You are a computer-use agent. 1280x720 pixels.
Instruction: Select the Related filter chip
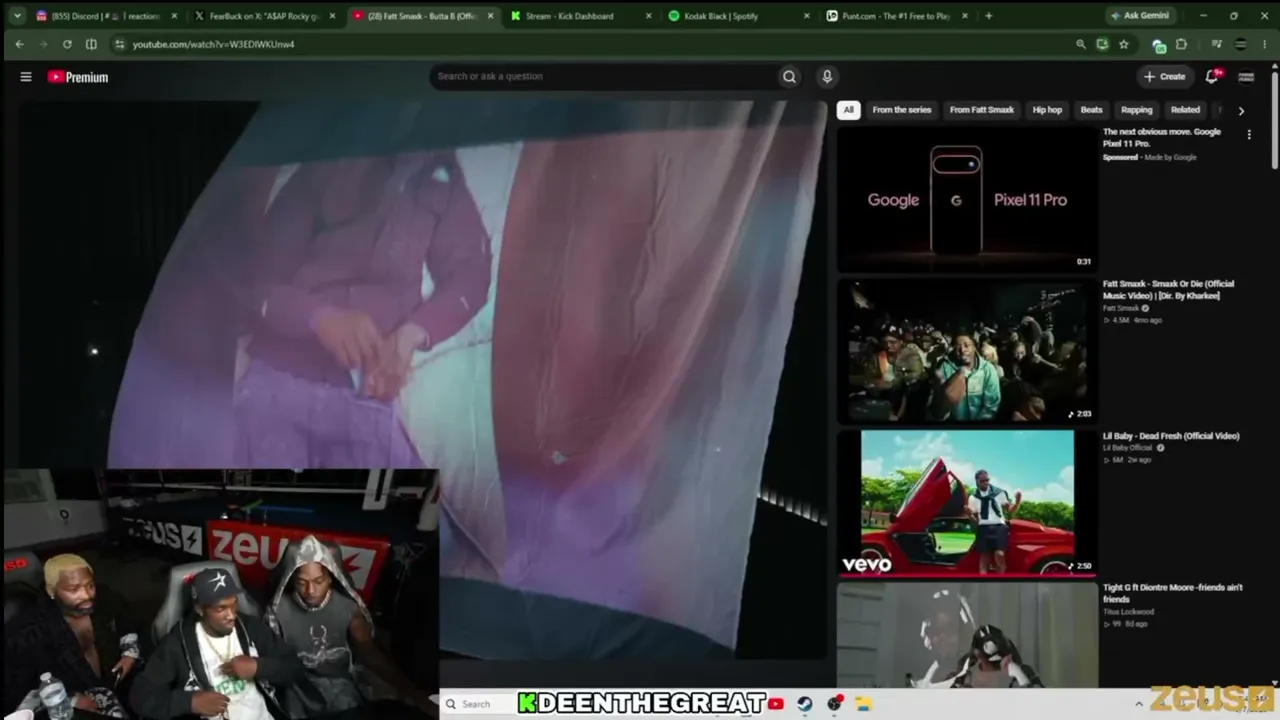[1185, 110]
